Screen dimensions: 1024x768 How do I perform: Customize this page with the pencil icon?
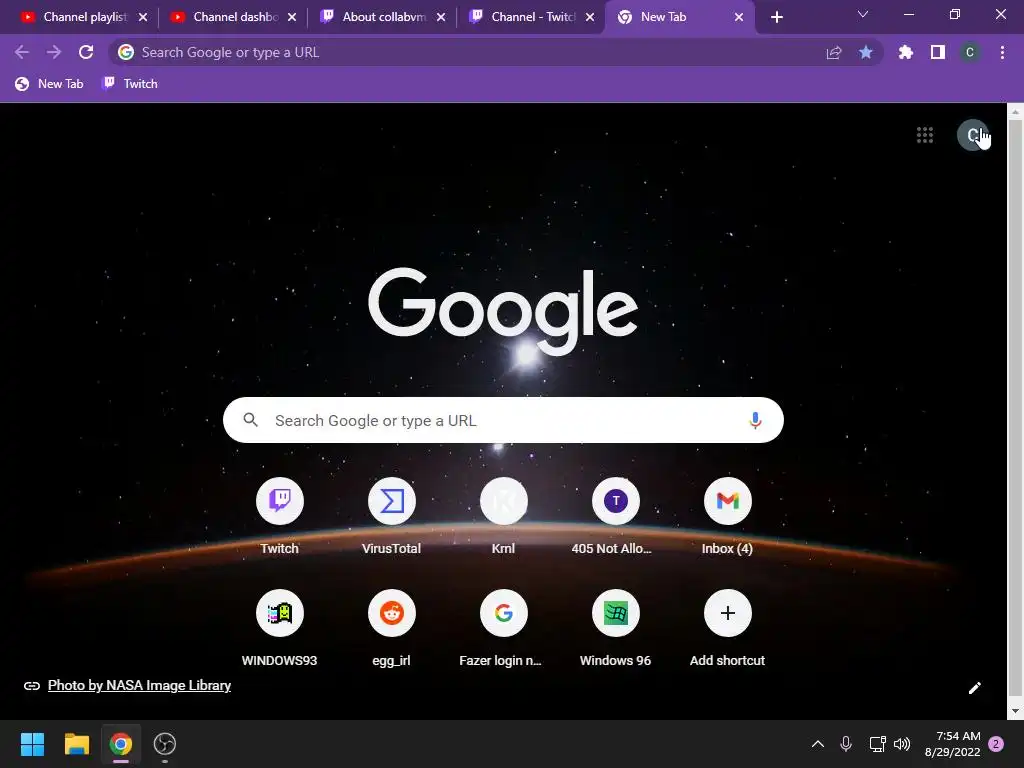(x=974, y=688)
